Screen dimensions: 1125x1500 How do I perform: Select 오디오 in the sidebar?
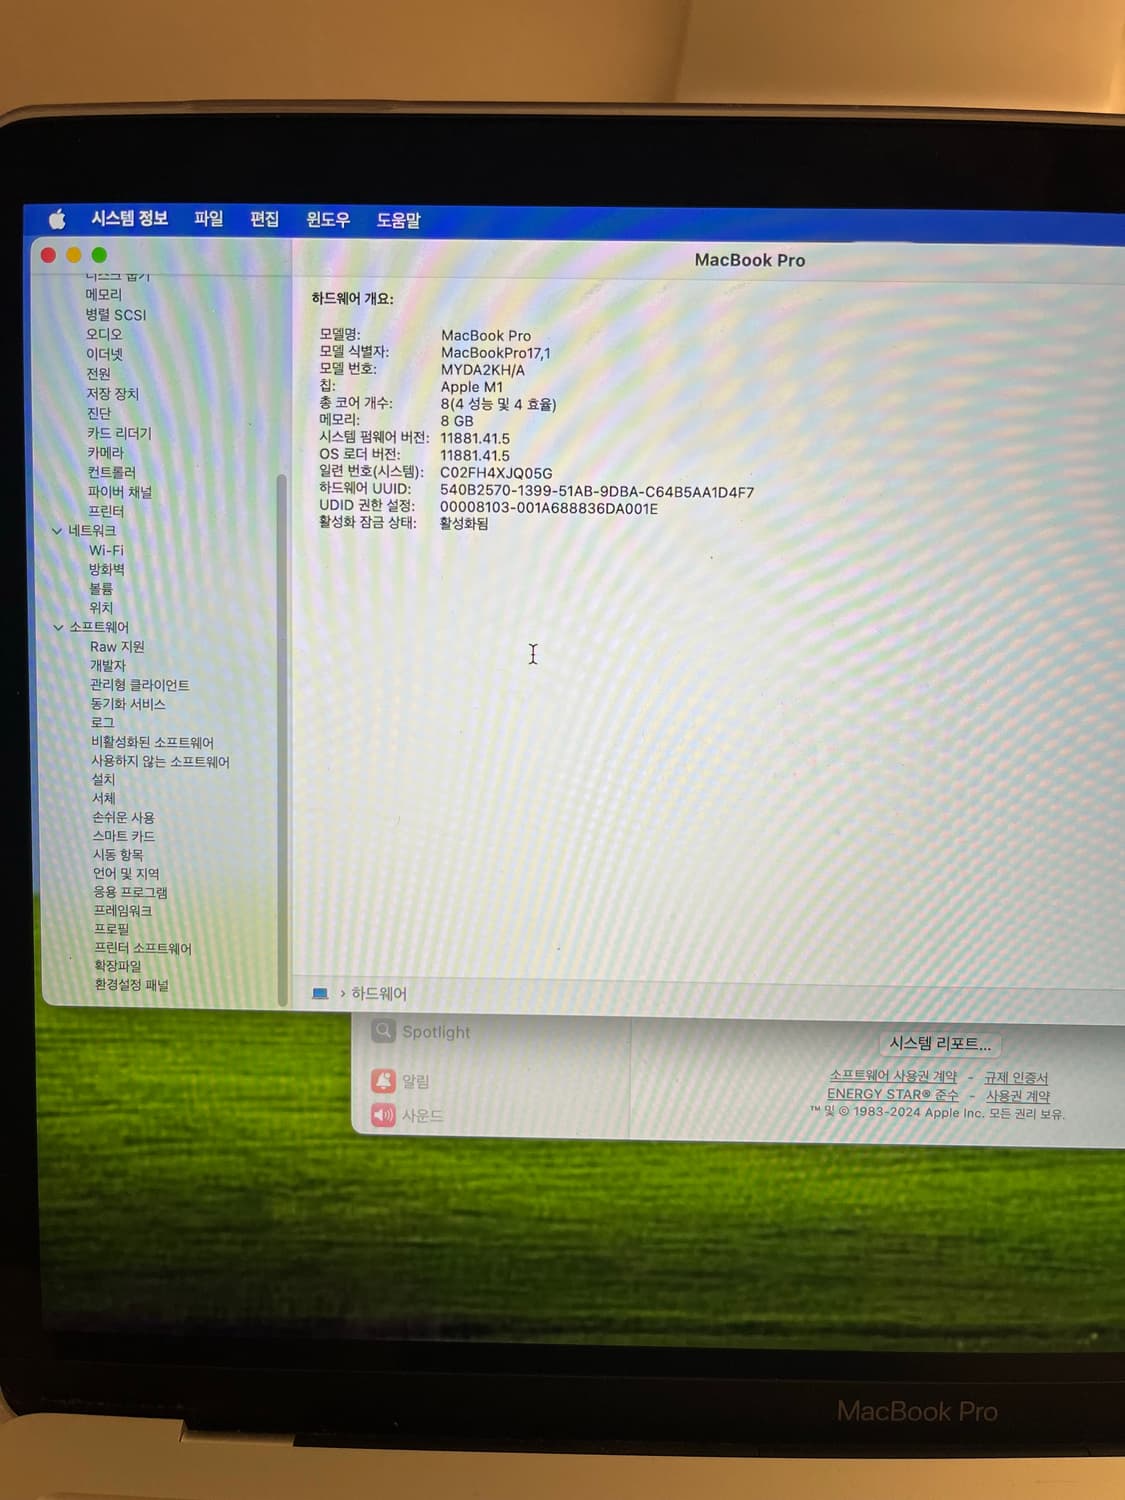pyautogui.click(x=103, y=334)
